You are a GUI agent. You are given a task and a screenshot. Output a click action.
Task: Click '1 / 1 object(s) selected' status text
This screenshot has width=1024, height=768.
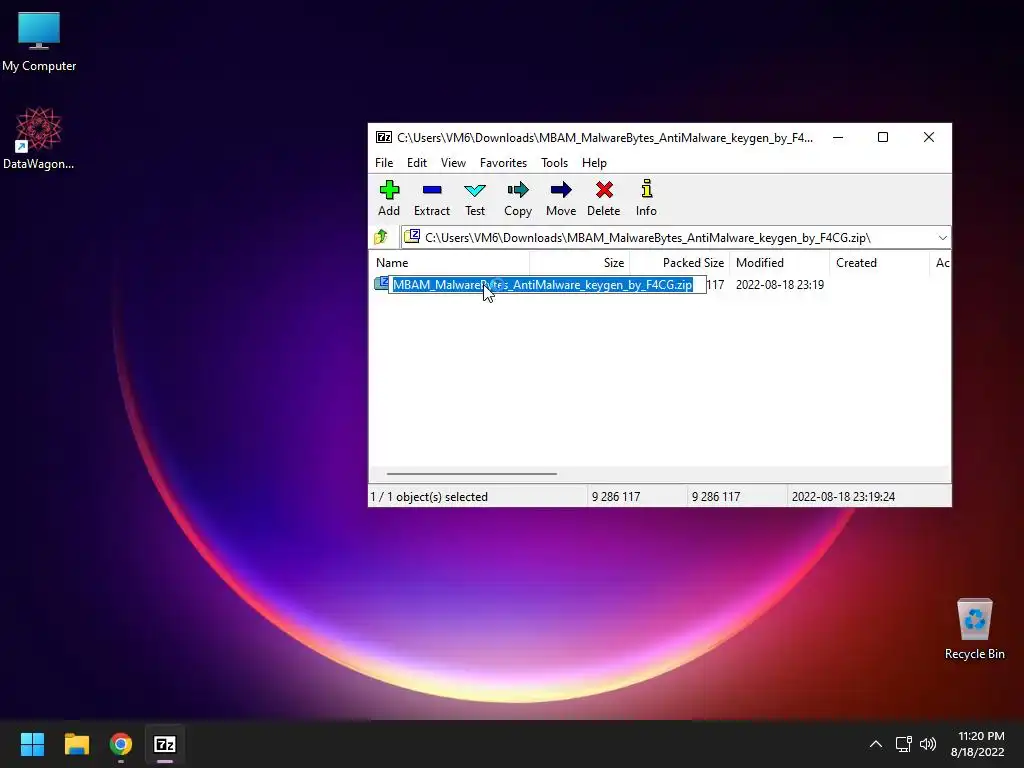point(429,496)
